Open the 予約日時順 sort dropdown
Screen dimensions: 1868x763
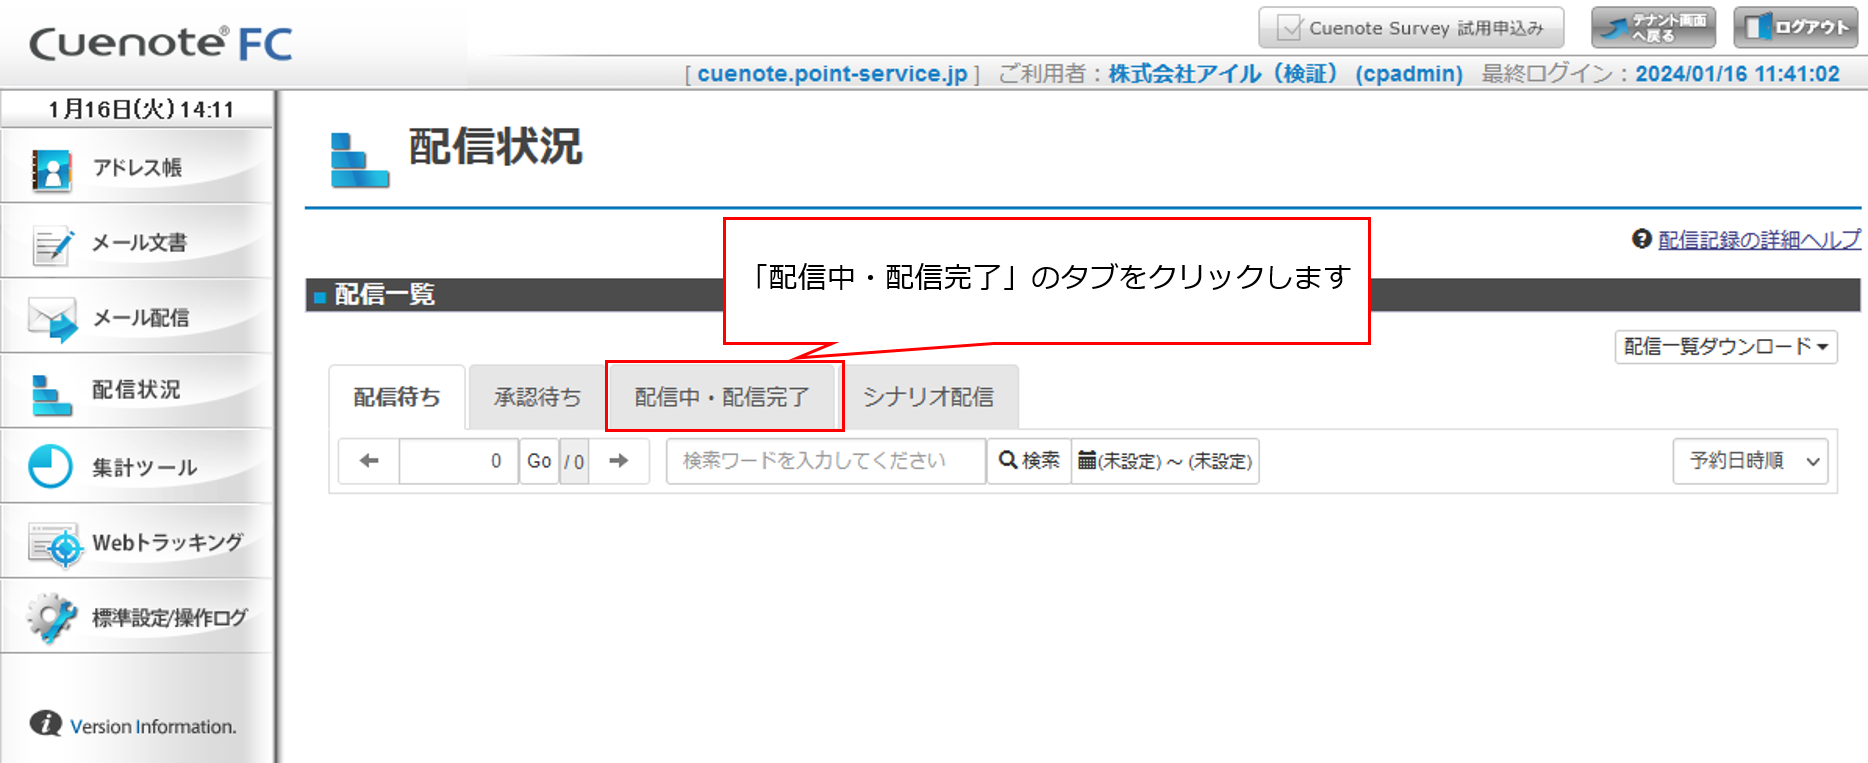(1750, 461)
